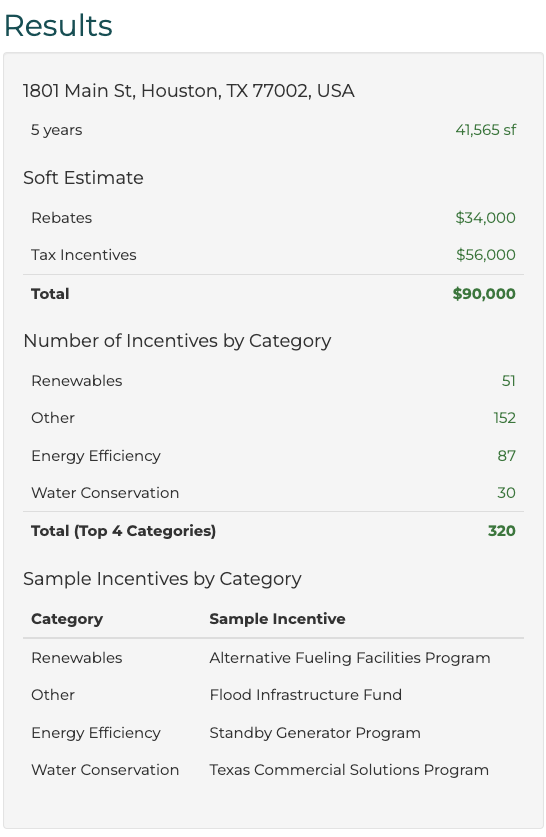
Task: Click the Other category count 152
Action: (504, 417)
